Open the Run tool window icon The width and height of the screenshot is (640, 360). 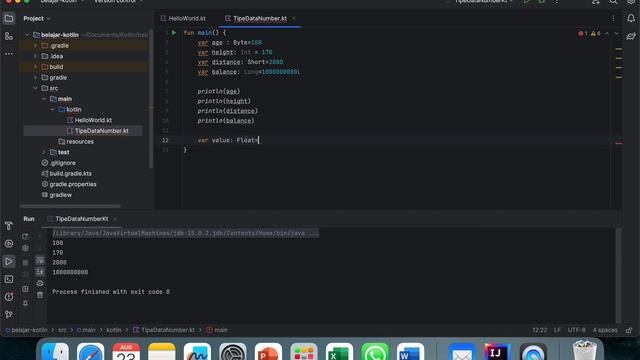point(9,261)
